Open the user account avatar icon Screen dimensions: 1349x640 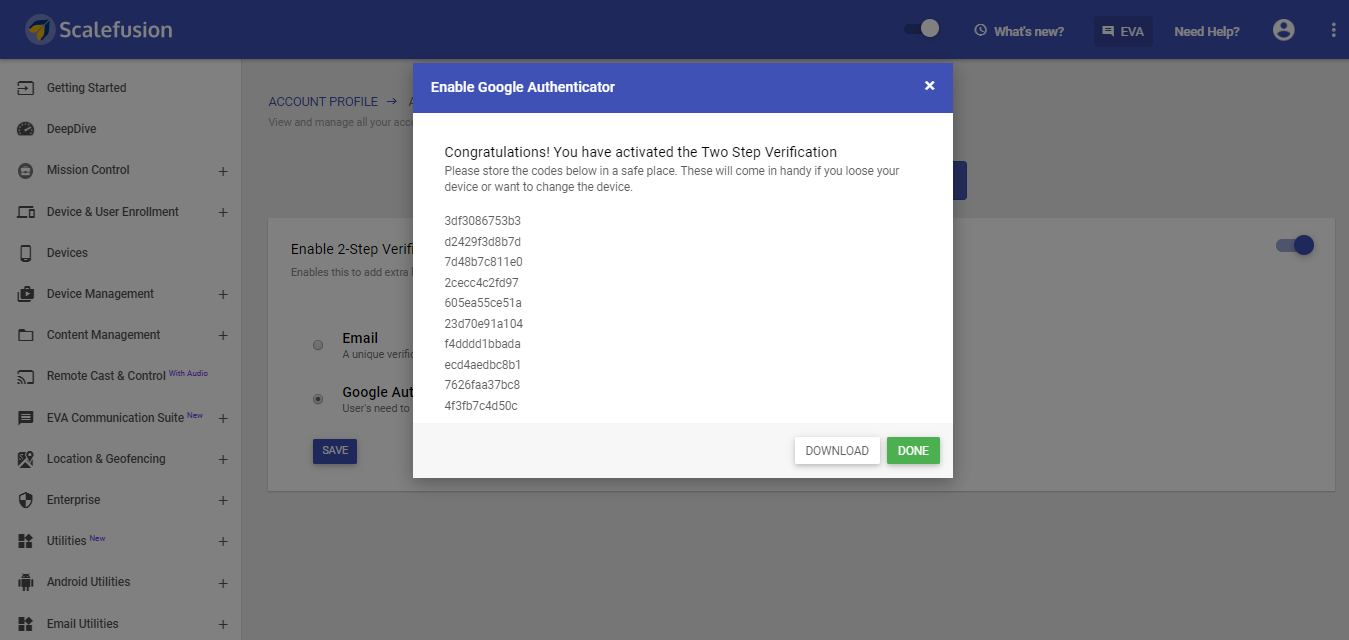click(x=1284, y=30)
